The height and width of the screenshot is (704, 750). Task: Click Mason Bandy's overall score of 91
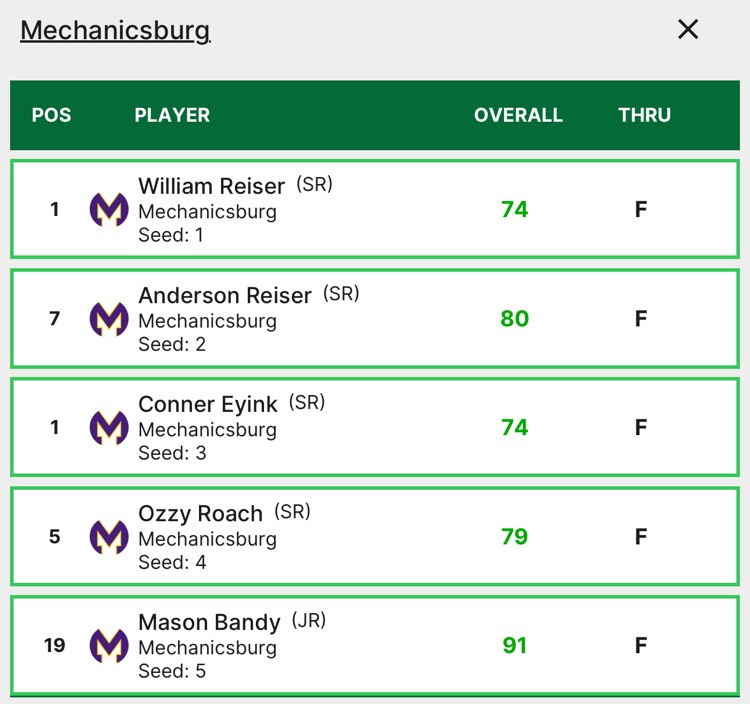coord(515,646)
